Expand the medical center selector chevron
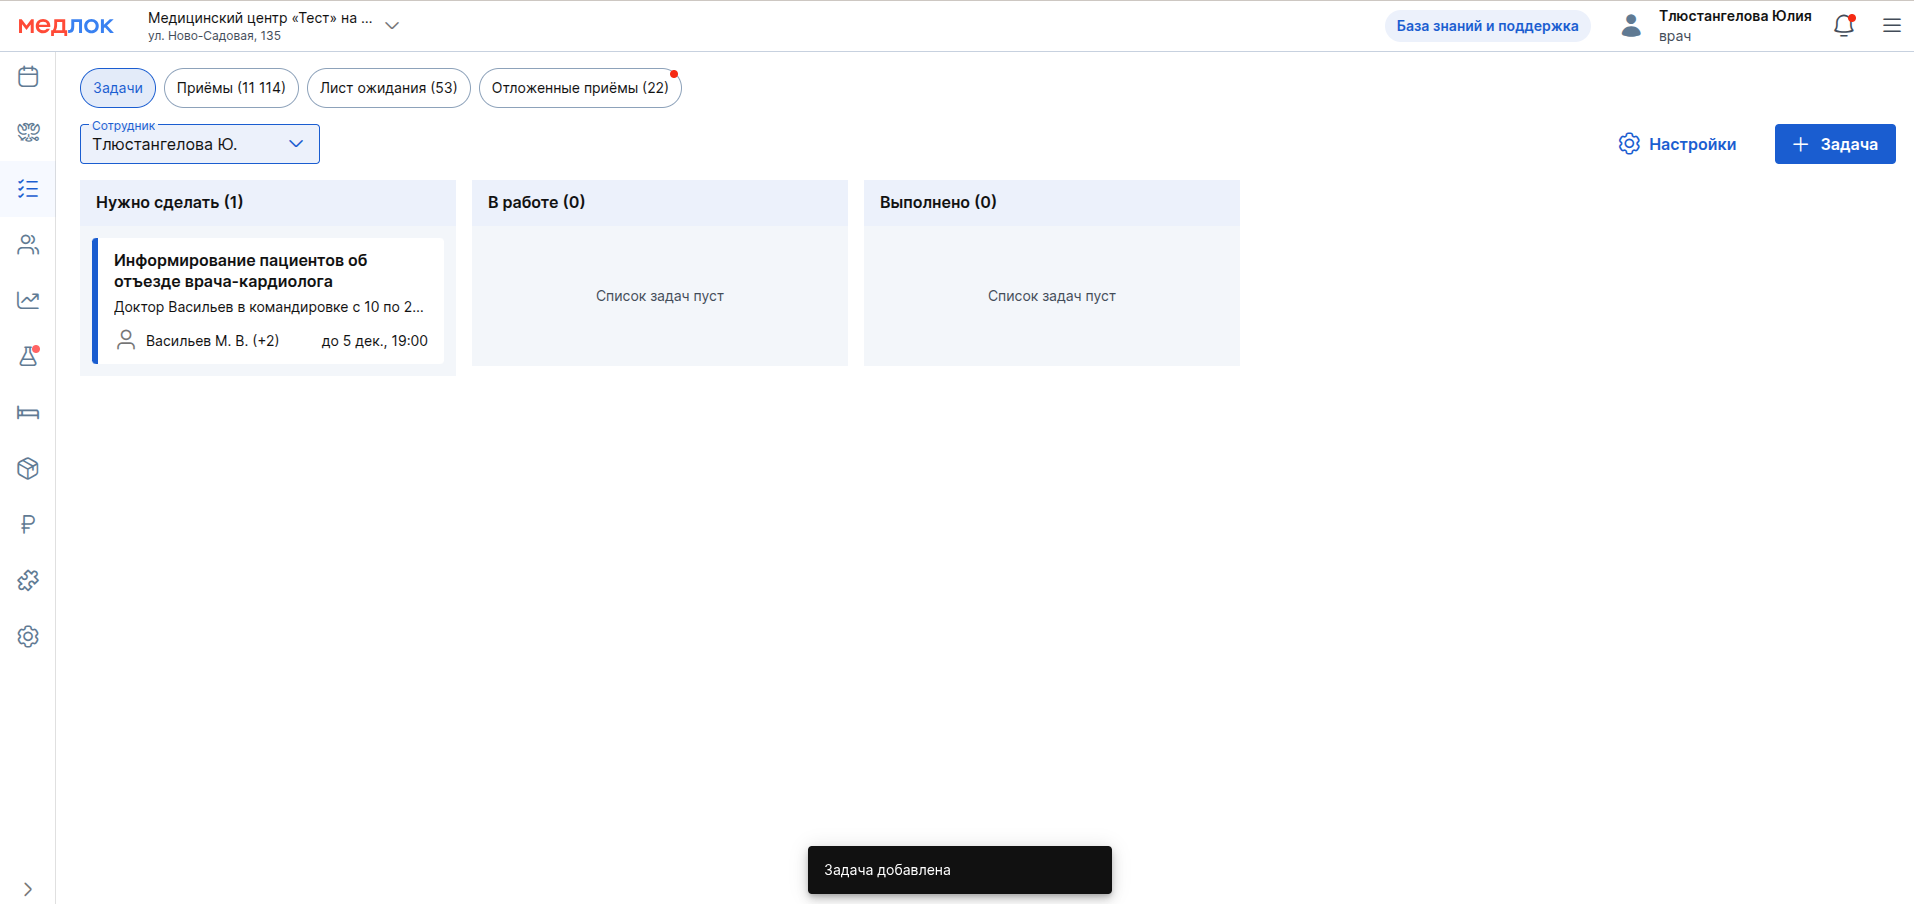Viewport: 1914px width, 904px height. pos(392,26)
